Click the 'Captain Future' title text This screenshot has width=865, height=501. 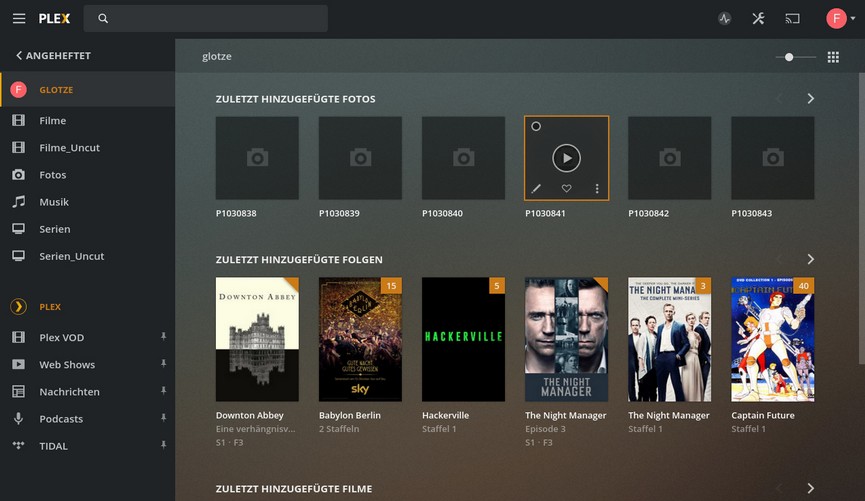coord(763,415)
